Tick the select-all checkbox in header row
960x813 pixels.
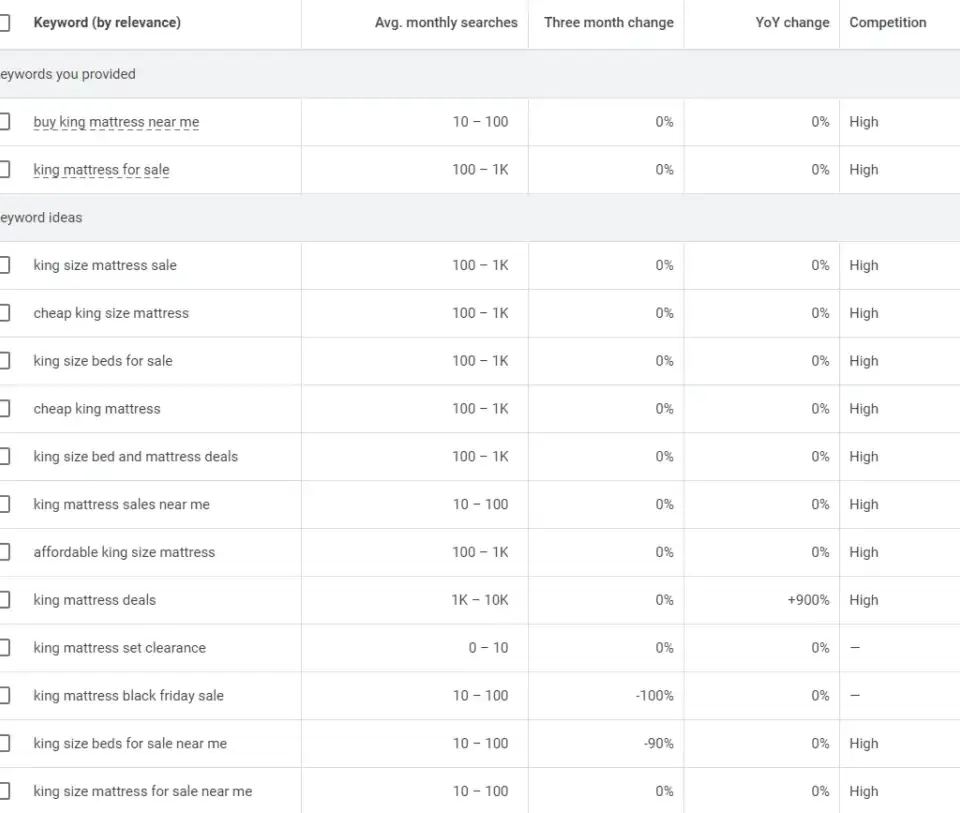point(4,23)
